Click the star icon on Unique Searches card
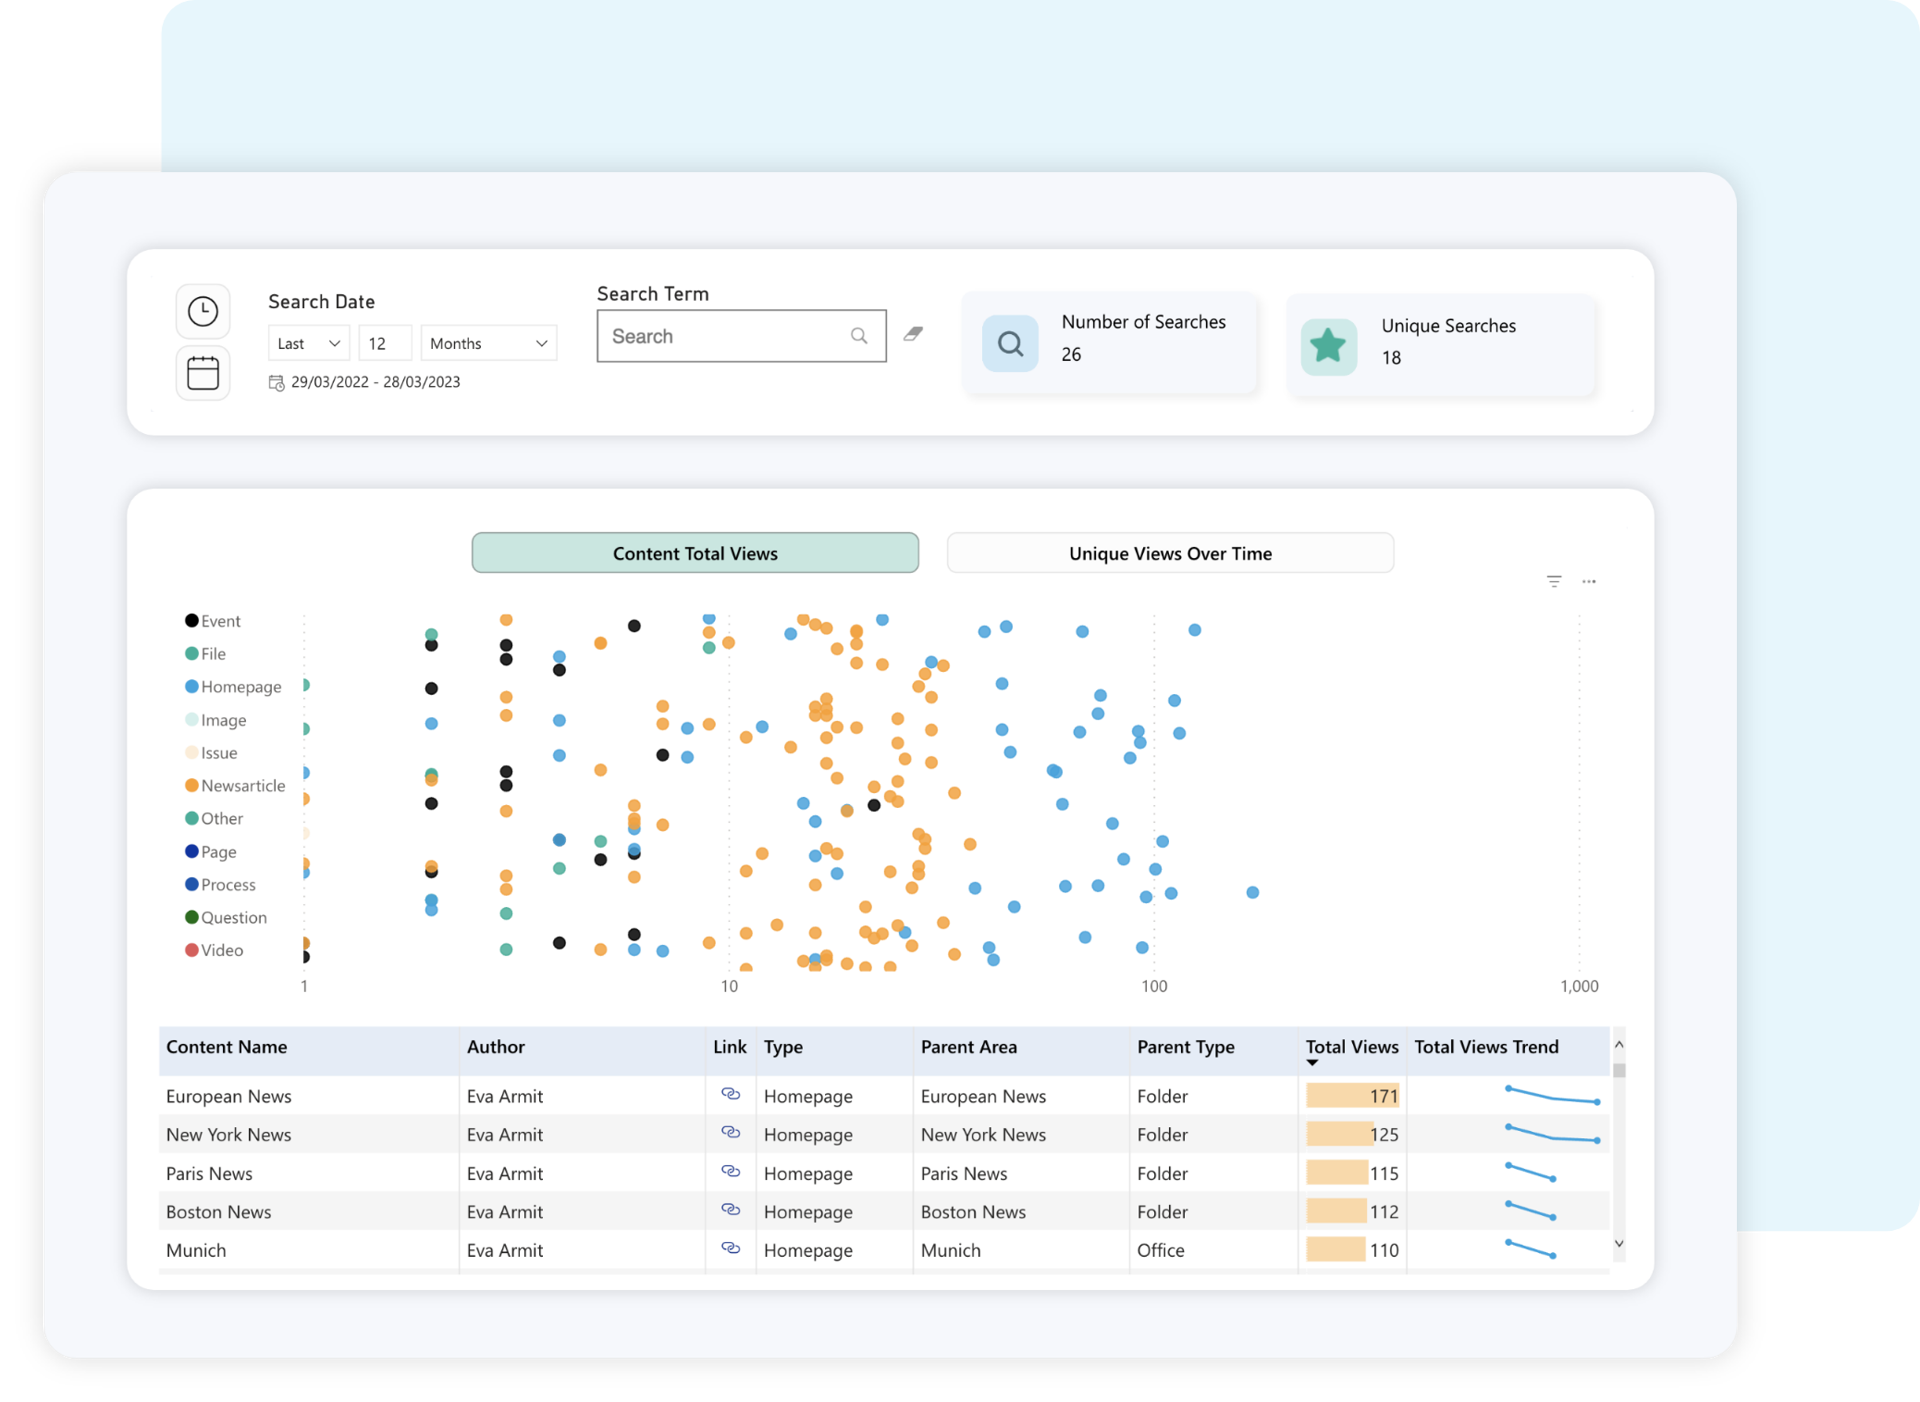1920x1402 pixels. pyautogui.click(x=1328, y=345)
